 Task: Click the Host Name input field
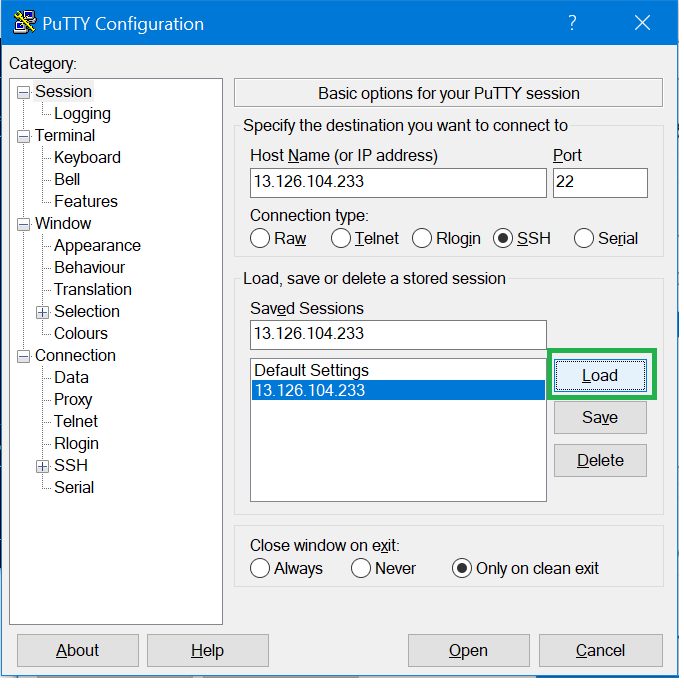398,183
